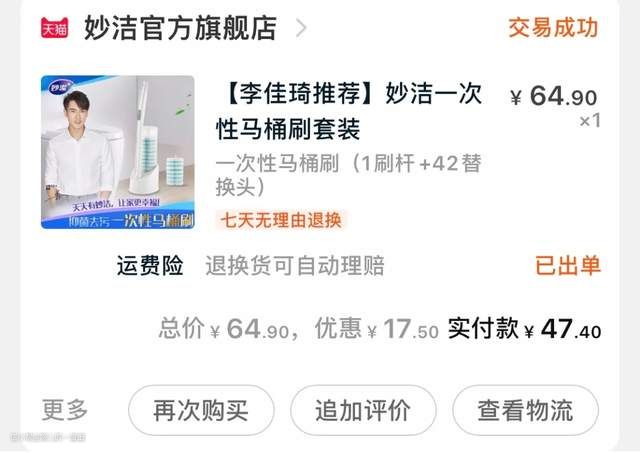This screenshot has width=640, height=453.
Task: View the 已出单 insurance status
Action: 567,265
